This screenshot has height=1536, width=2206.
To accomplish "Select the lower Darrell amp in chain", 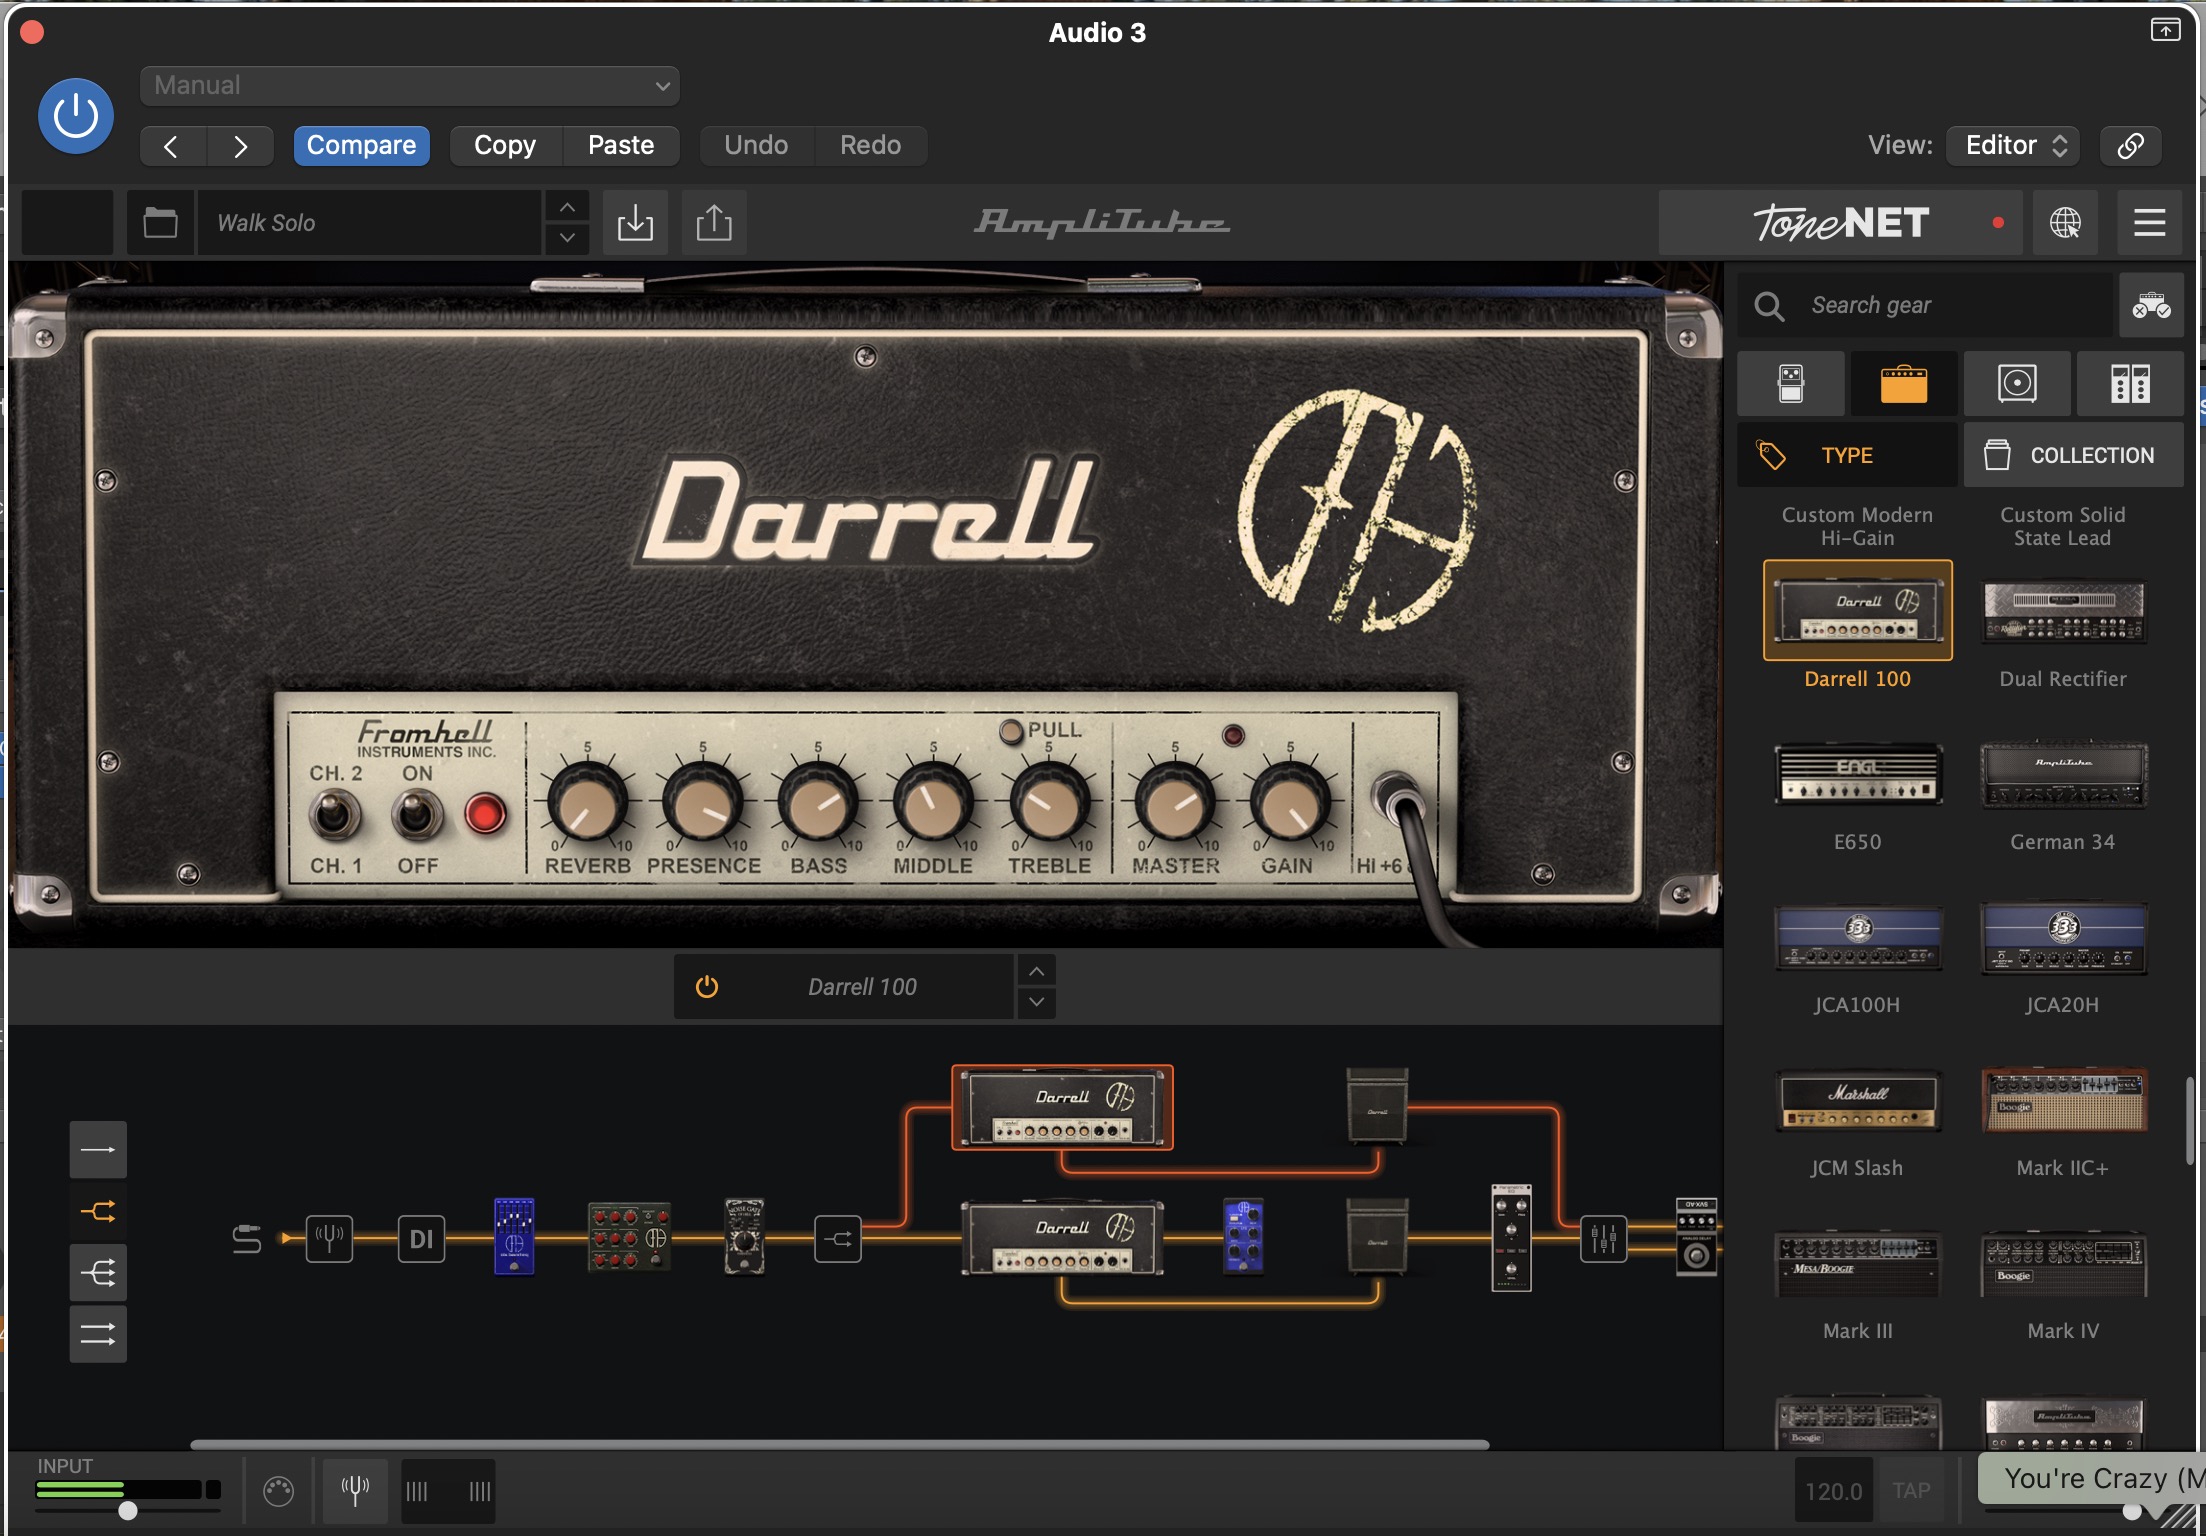I will click(1062, 1238).
